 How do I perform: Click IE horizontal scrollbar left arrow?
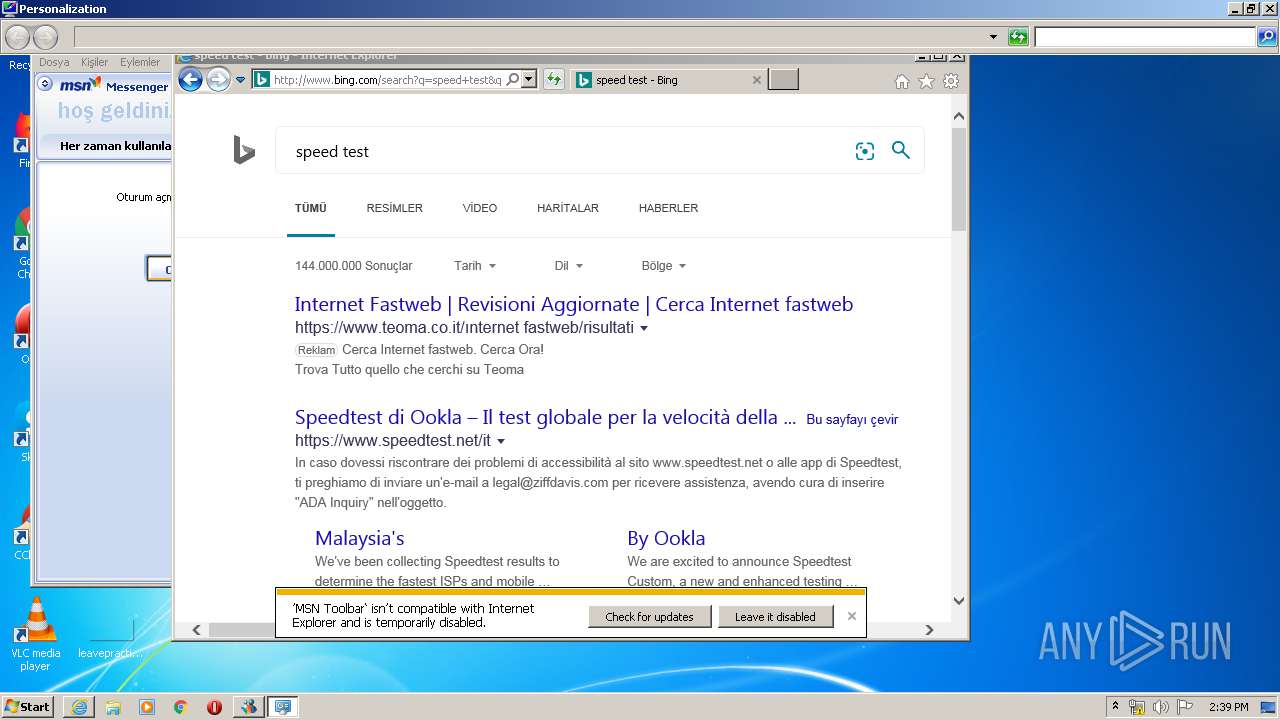click(196, 630)
